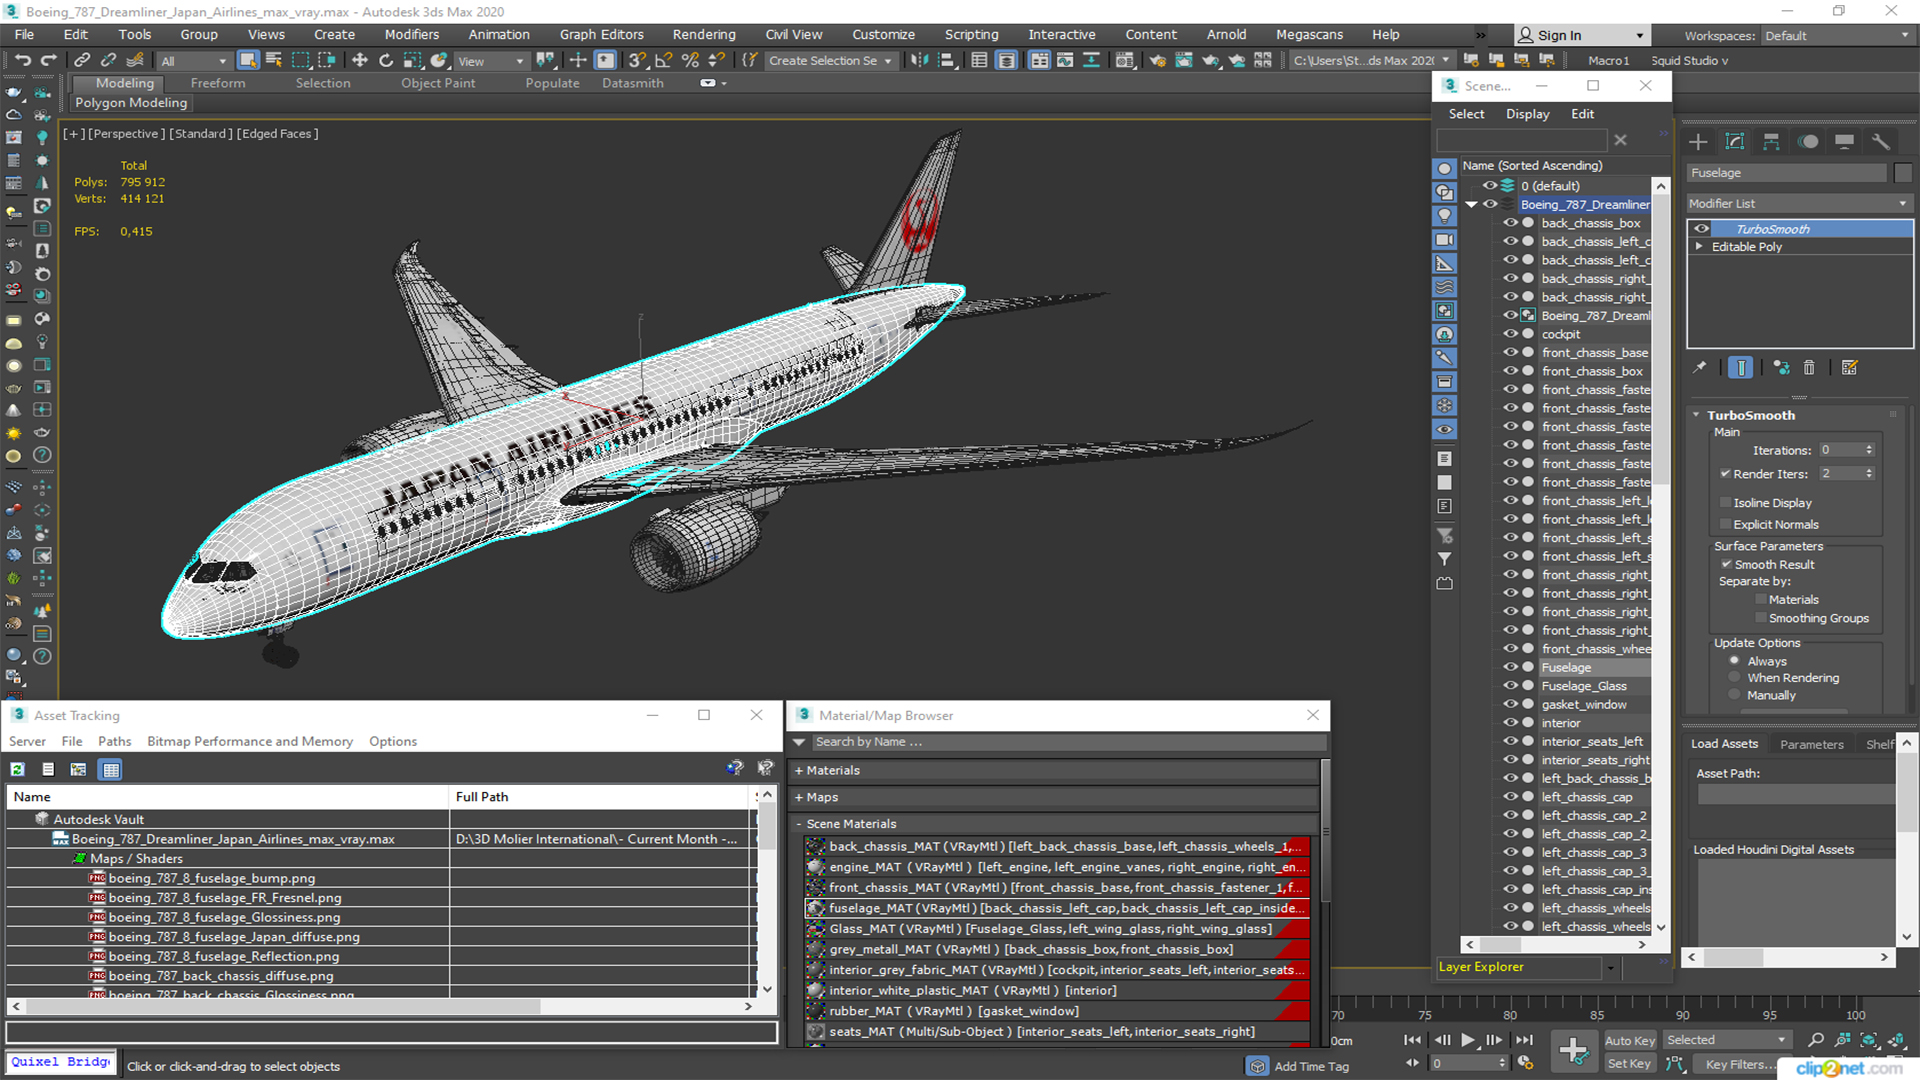The height and width of the screenshot is (1080, 1920).
Task: Click the Undo arrow in the main toolbar
Action: [x=22, y=61]
